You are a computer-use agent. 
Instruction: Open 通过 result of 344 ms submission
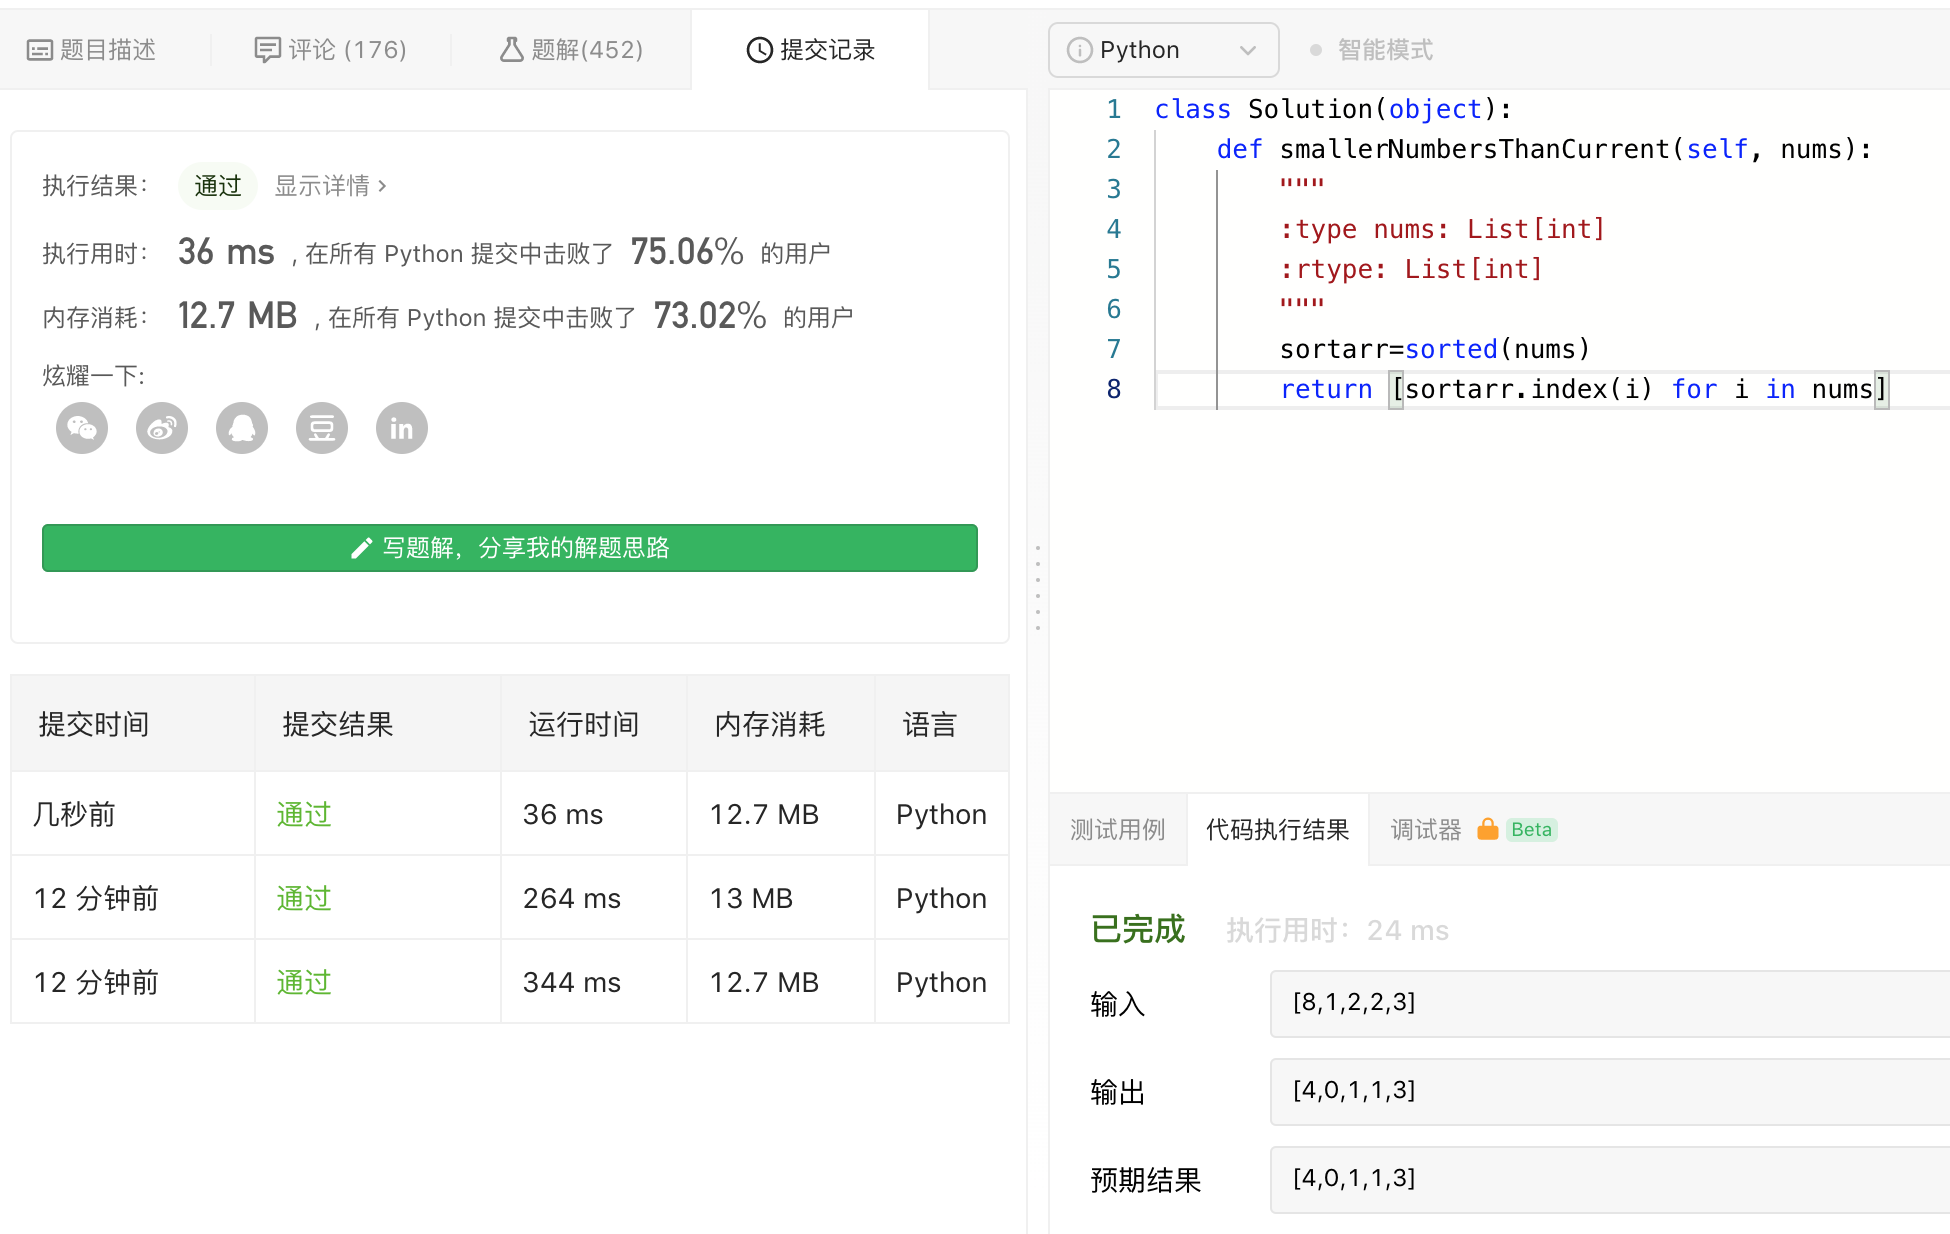pyautogui.click(x=304, y=982)
